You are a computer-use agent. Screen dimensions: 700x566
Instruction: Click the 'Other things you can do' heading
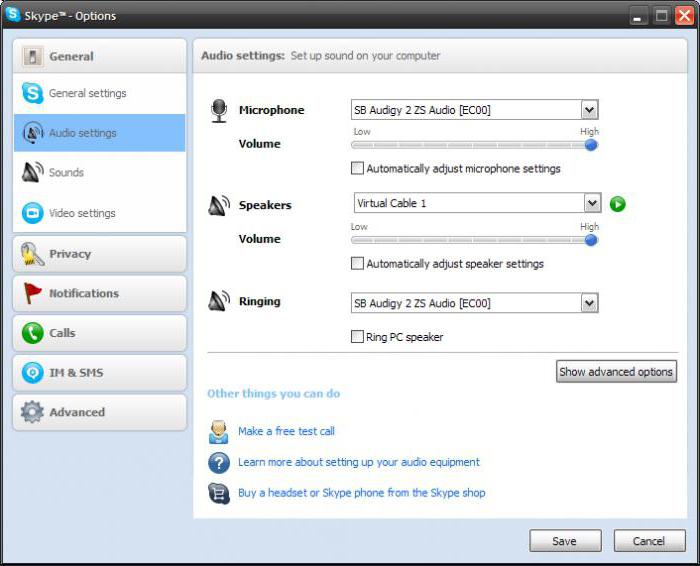click(274, 394)
